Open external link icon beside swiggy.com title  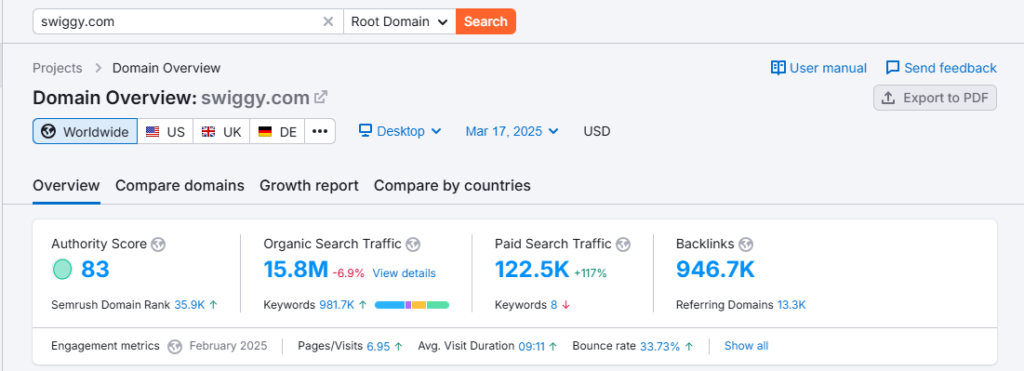tap(321, 97)
